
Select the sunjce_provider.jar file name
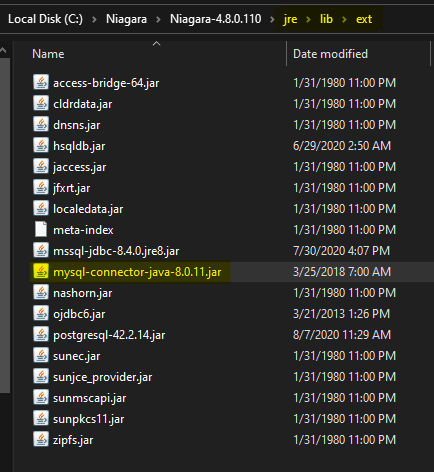tap(103, 377)
